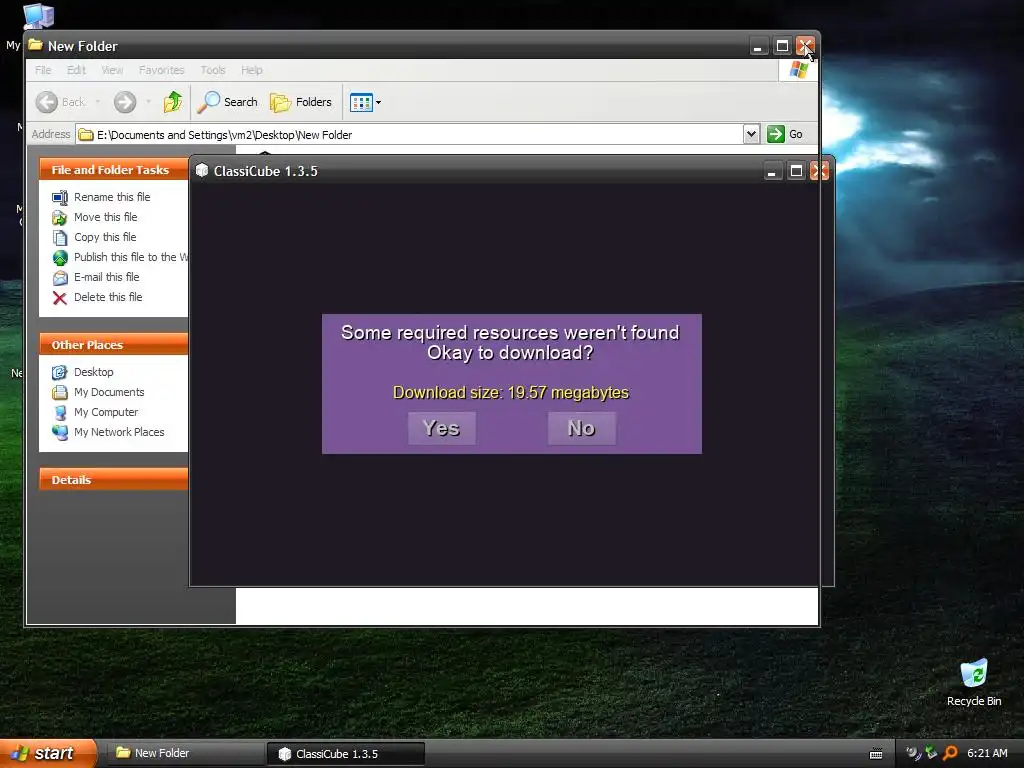Choose Rename this file task
This screenshot has width=1024, height=768.
tap(112, 197)
